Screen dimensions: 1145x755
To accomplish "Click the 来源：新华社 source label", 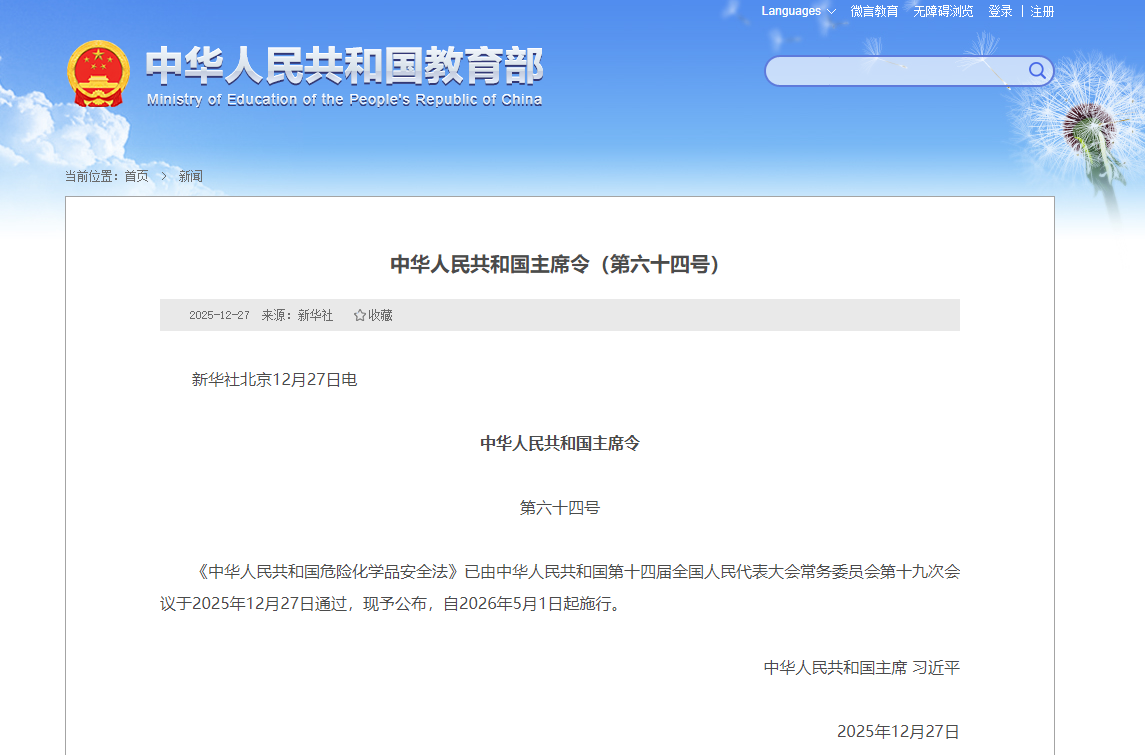I will (297, 315).
